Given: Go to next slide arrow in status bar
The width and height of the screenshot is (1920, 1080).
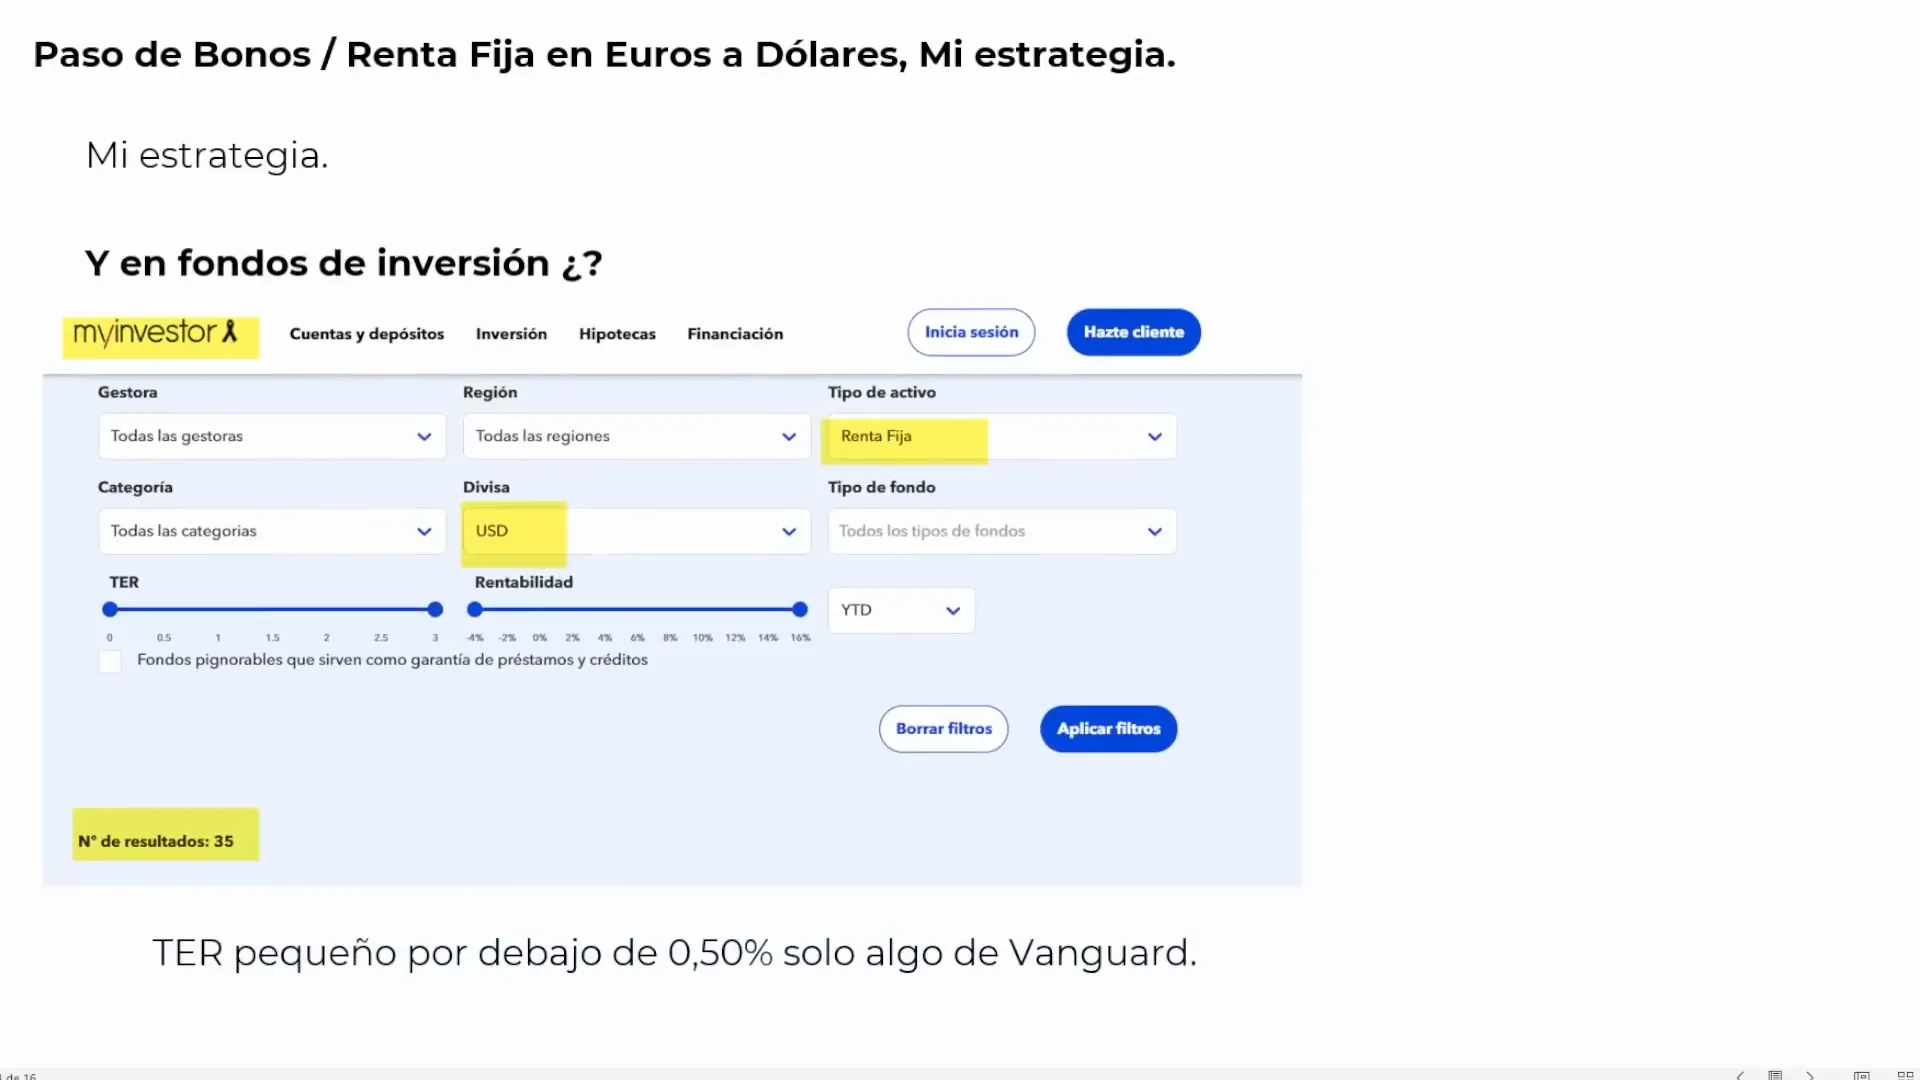Looking at the screenshot, I should [x=1810, y=1075].
